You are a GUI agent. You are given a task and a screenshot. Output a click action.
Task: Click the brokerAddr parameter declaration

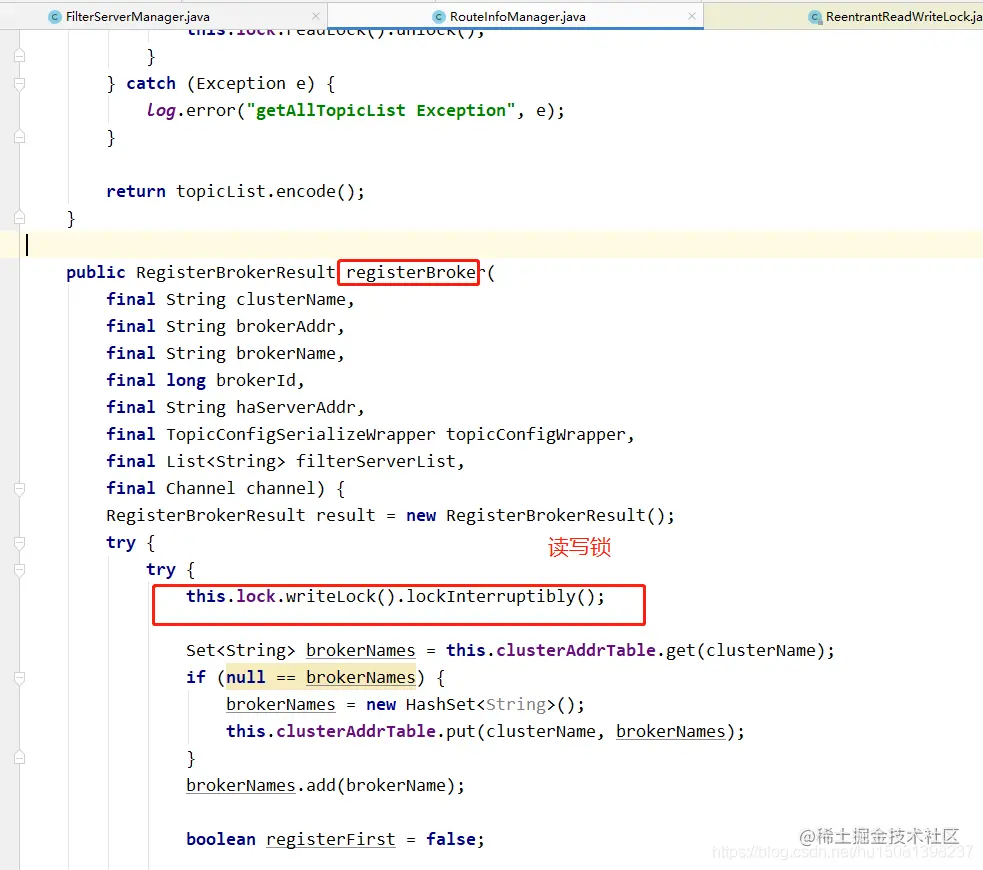coord(285,327)
